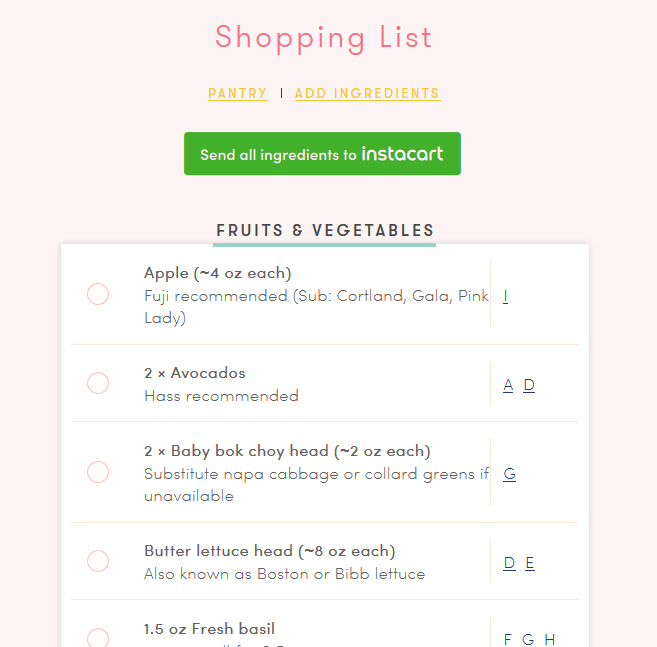Open recipe D link beside Avocados
The height and width of the screenshot is (647, 657).
529,385
